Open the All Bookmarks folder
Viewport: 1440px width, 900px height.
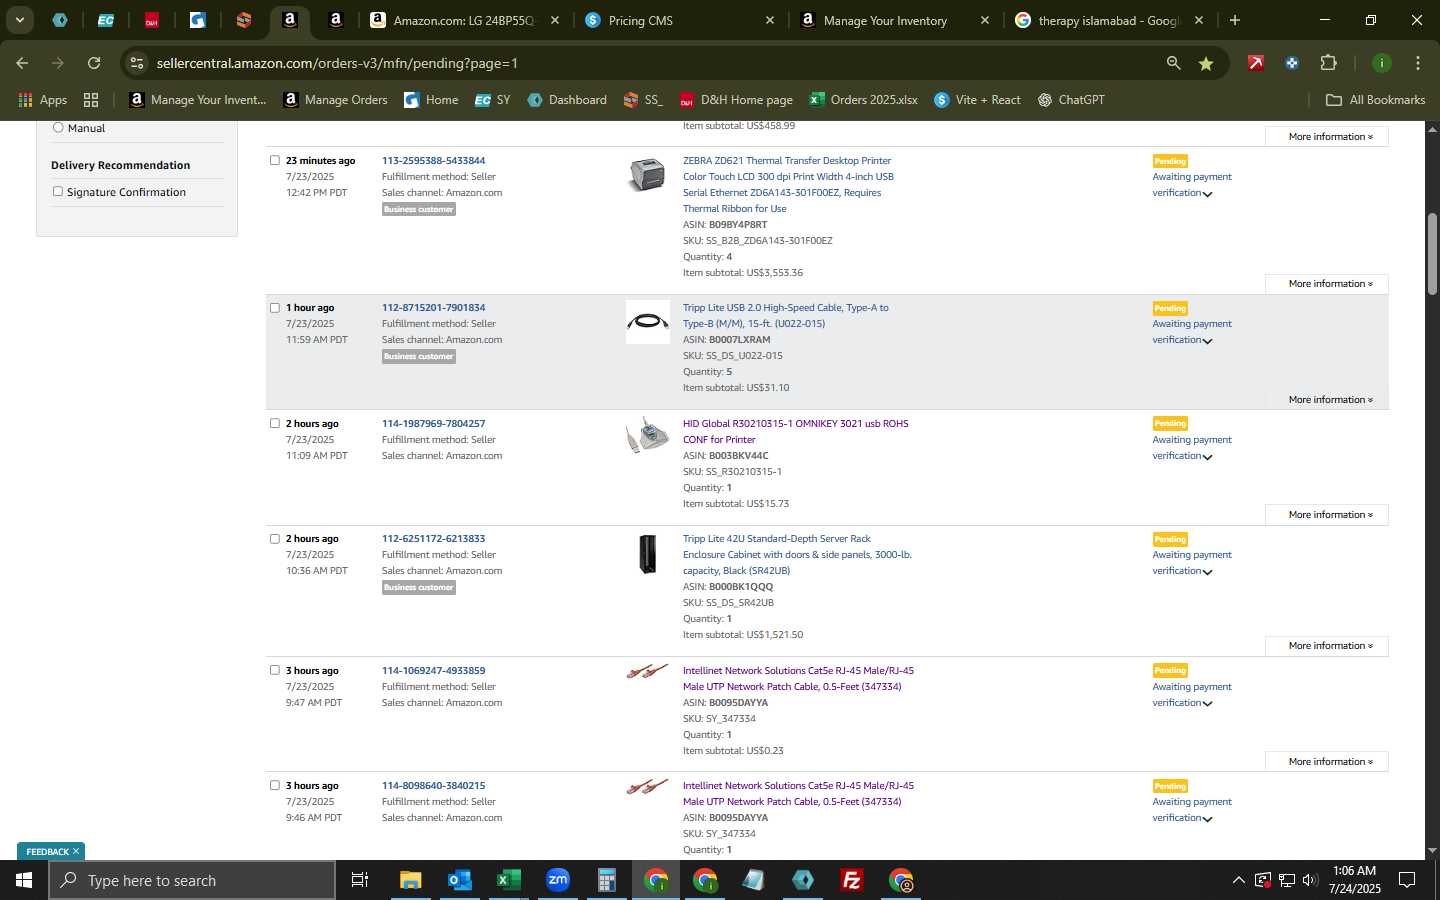coord(1375,100)
